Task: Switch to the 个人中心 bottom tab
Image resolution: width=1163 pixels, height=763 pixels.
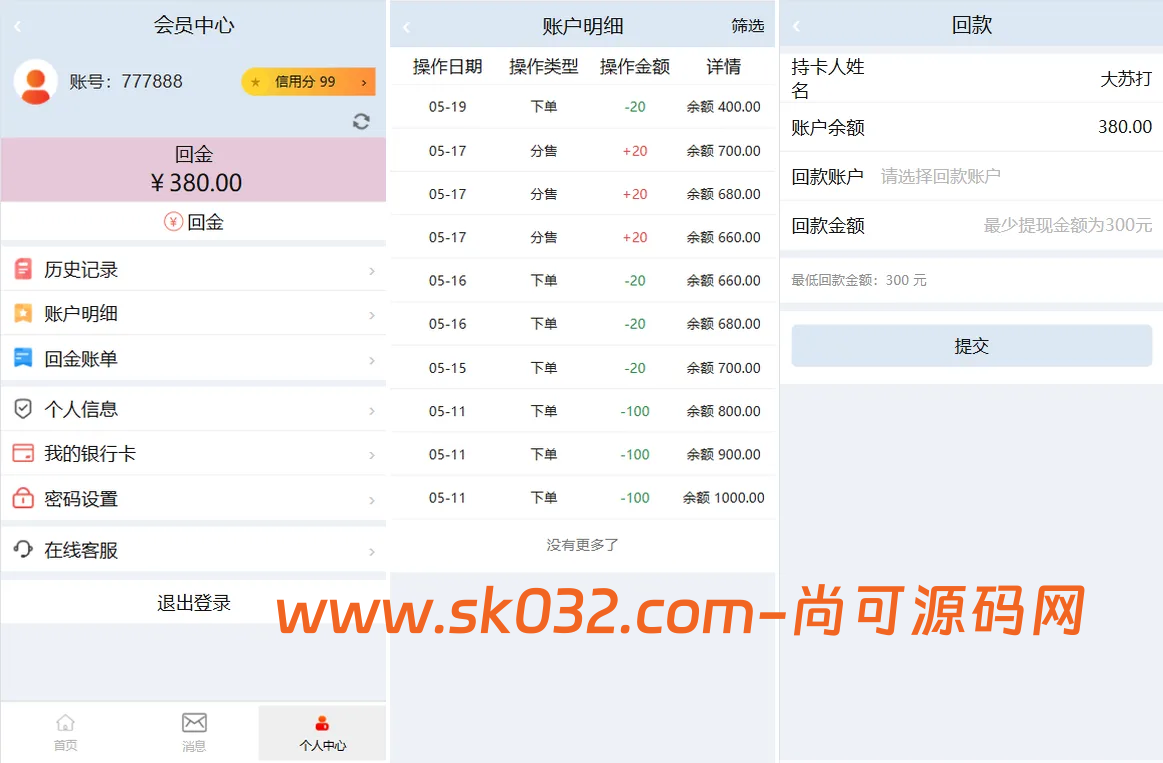Action: coord(323,733)
